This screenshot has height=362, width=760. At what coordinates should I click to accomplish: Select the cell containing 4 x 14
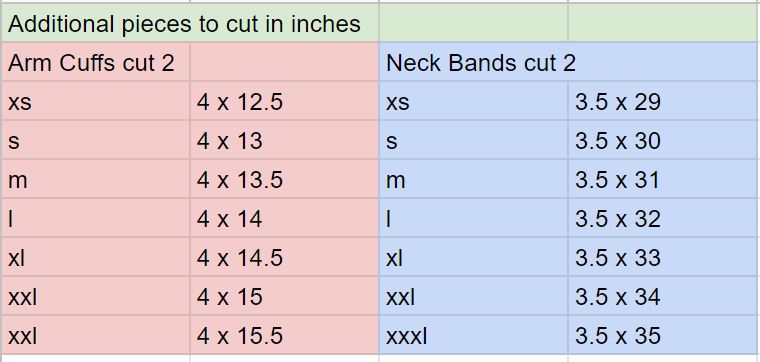click(284, 219)
